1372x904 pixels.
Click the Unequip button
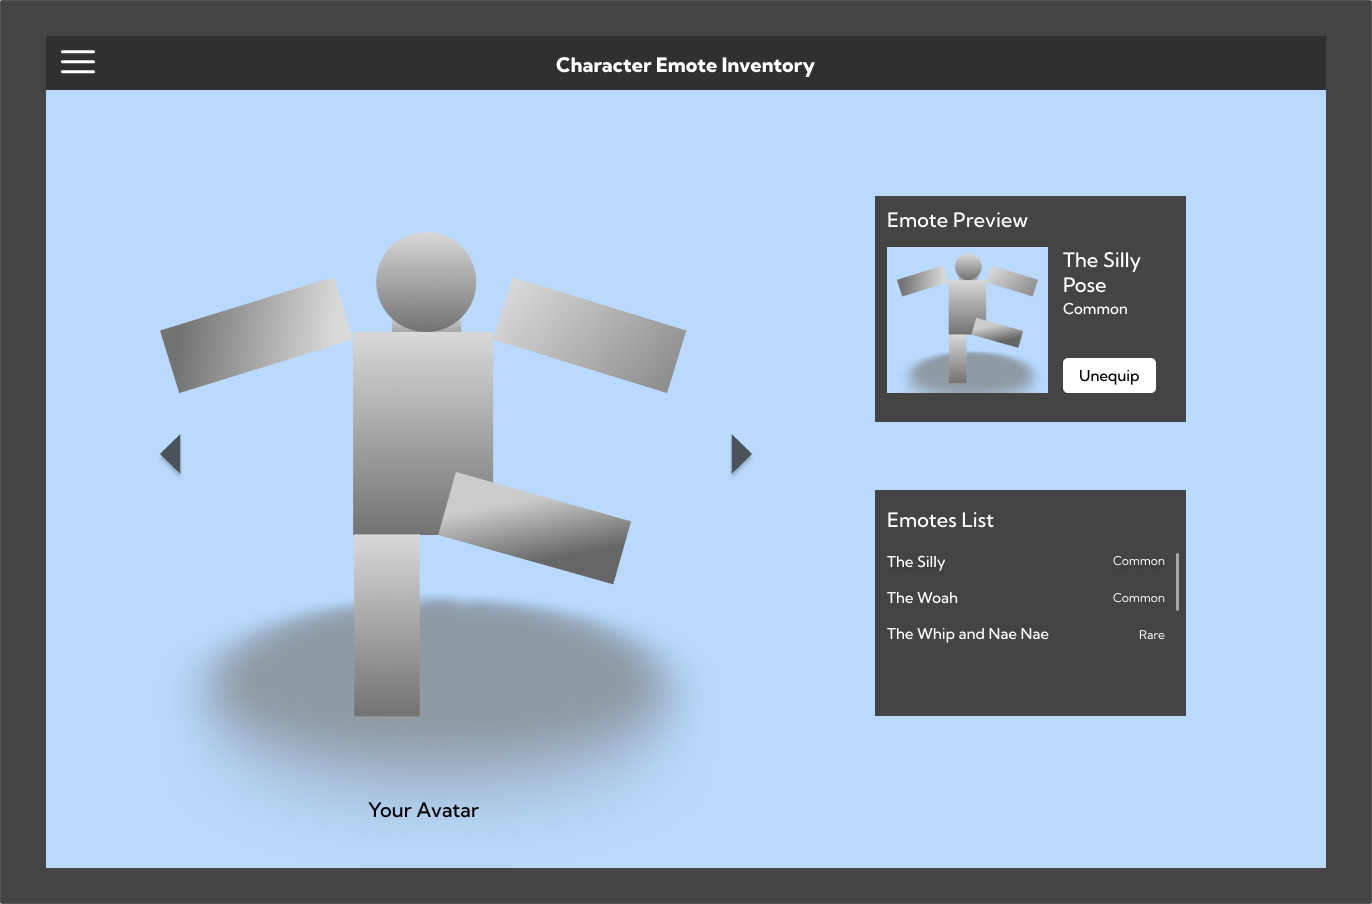(x=1109, y=376)
